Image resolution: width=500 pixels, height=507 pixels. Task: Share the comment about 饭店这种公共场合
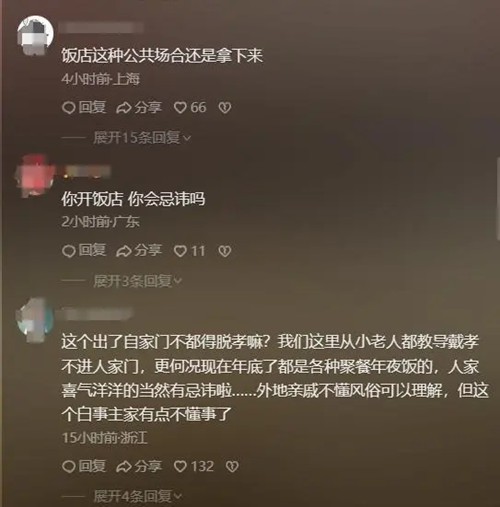click(139, 107)
